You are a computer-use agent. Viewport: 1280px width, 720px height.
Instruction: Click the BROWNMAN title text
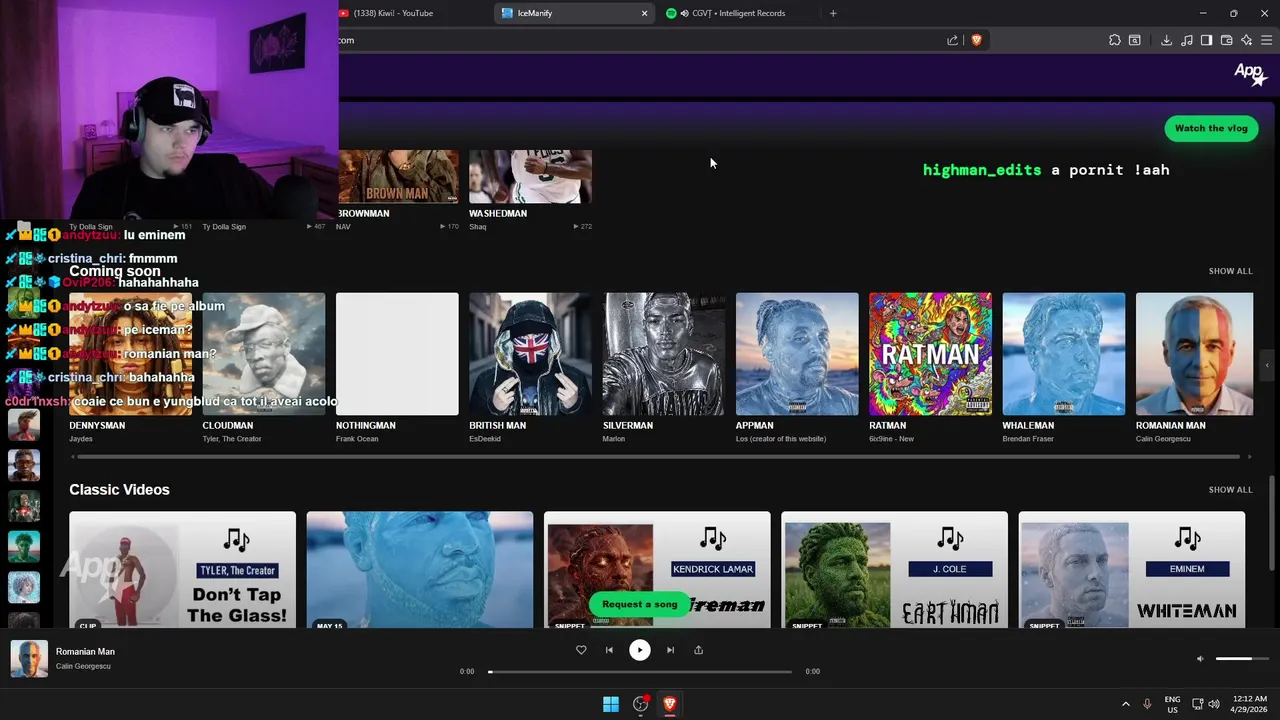364,213
